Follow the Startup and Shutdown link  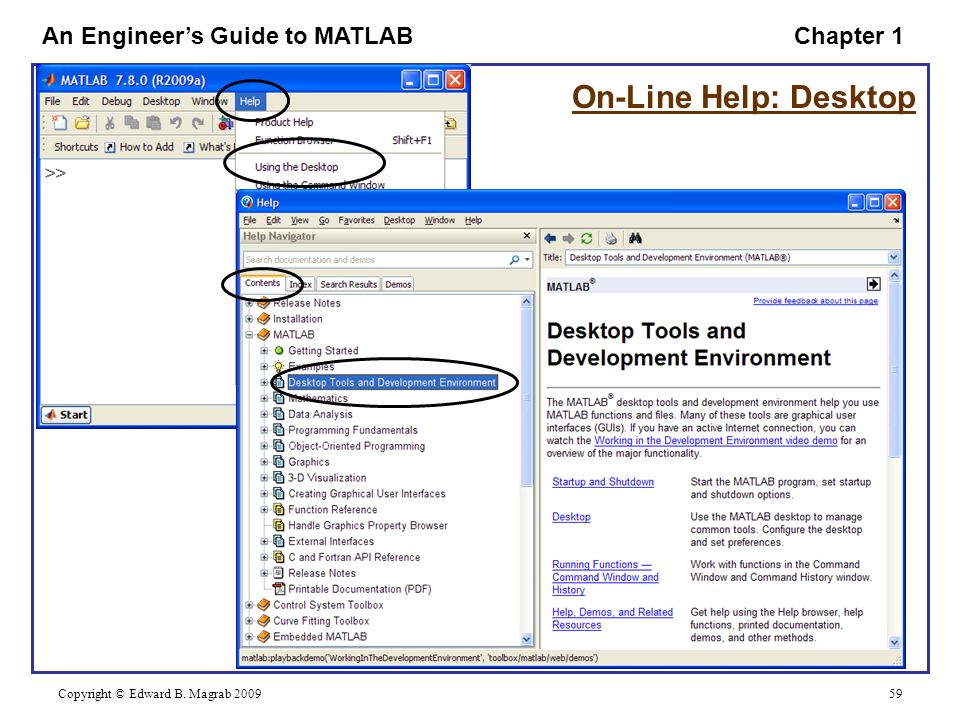click(603, 482)
